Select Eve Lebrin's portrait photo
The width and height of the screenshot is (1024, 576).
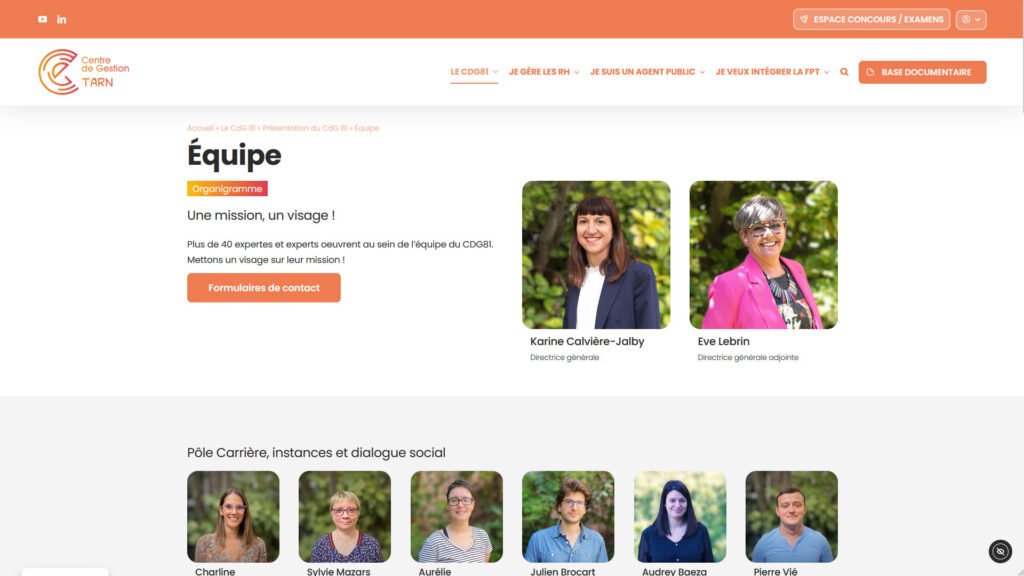click(763, 255)
